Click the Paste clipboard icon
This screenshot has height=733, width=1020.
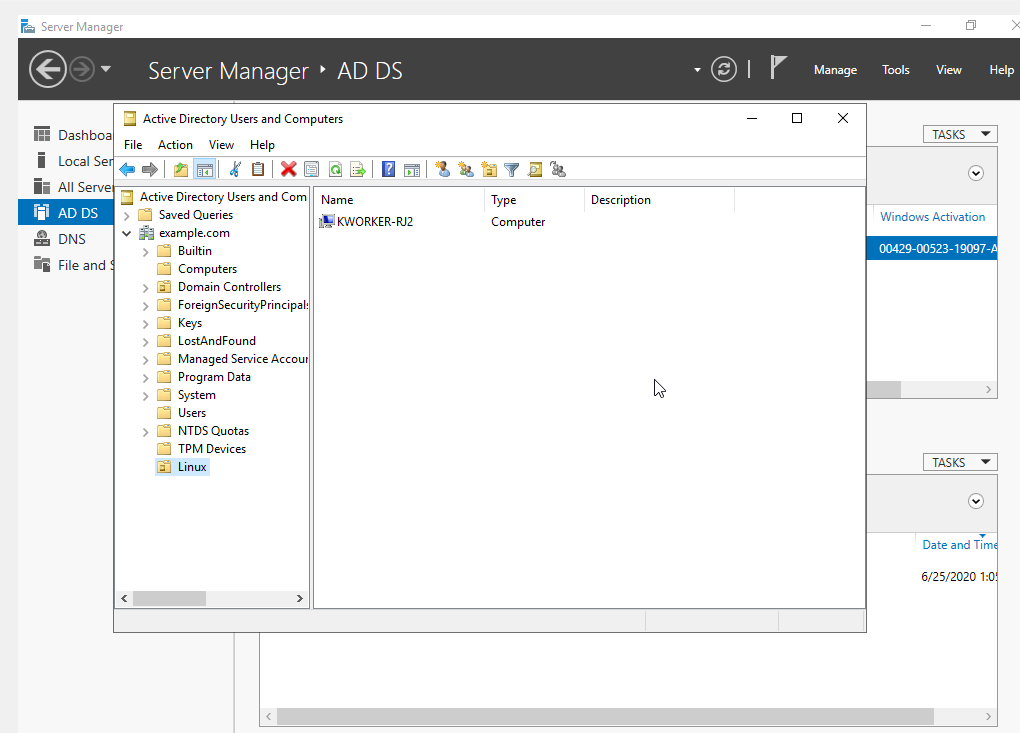(258, 169)
